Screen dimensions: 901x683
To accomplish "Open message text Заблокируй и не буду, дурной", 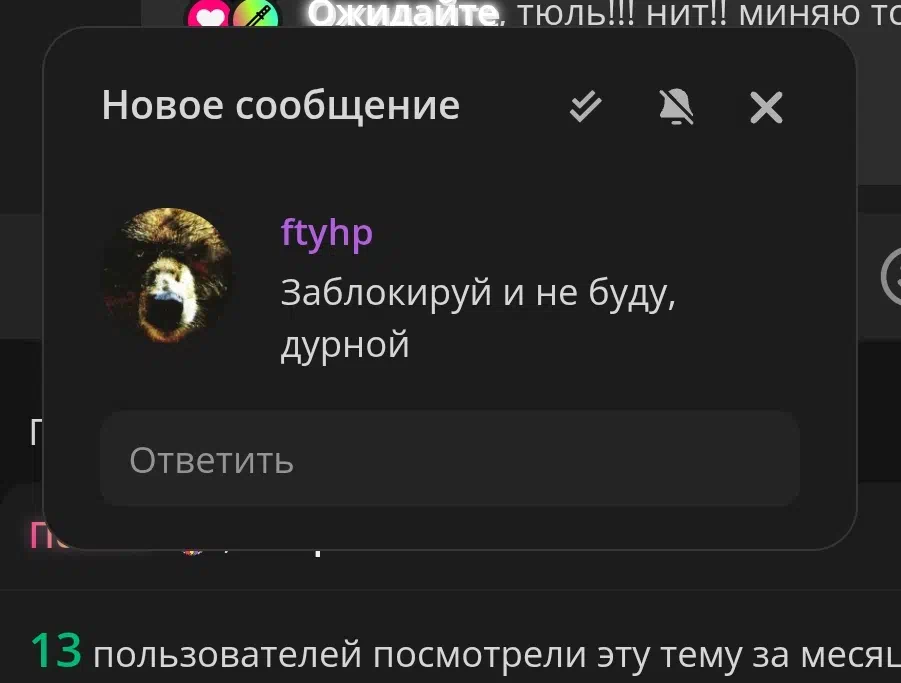I will pos(478,318).
